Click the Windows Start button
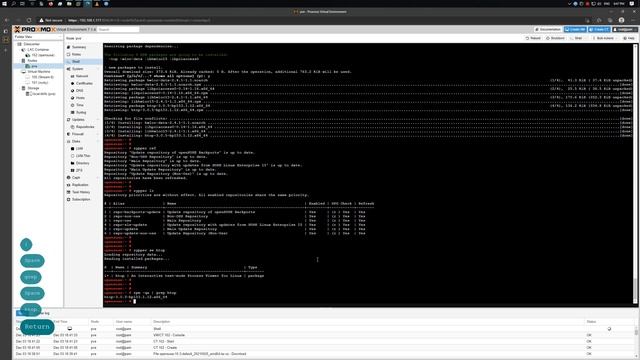This screenshot has width=640, height=360. [4, 4]
